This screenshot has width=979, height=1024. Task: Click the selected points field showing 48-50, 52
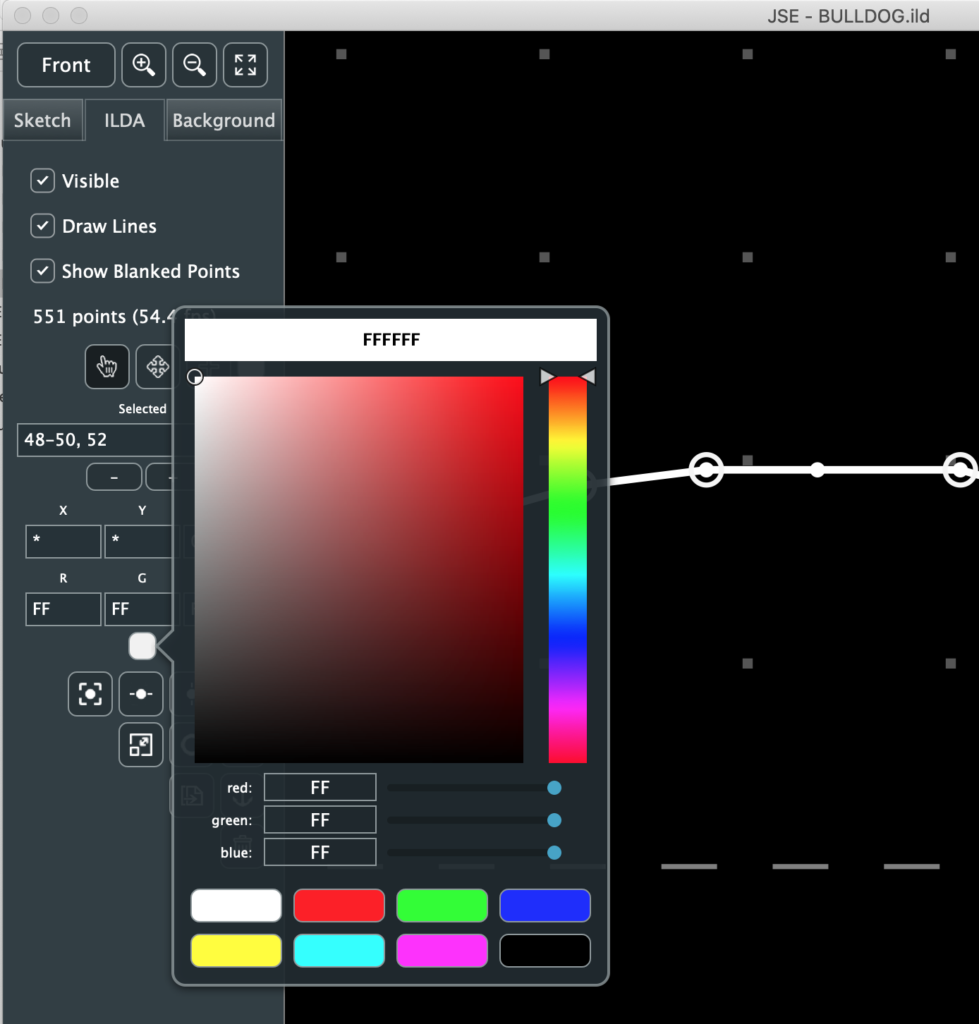tap(96, 440)
